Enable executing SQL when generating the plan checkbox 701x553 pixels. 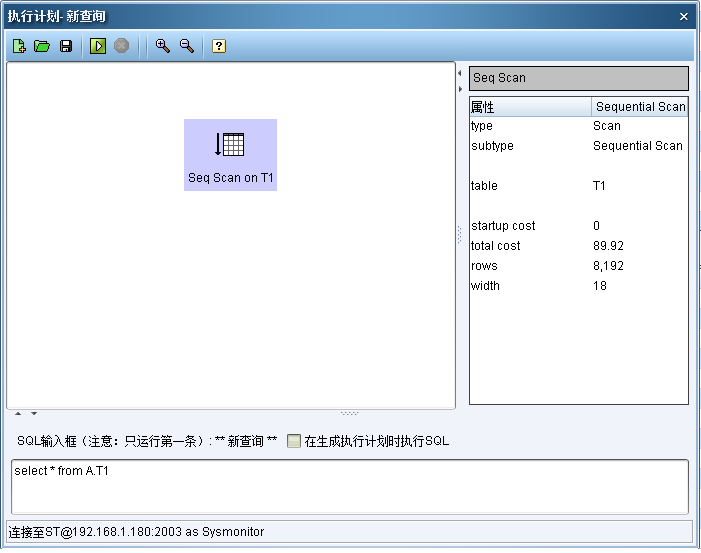[x=294, y=441]
